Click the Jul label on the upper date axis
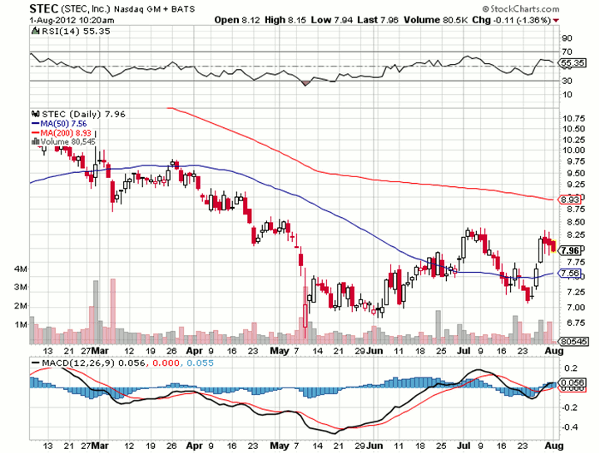 tap(464, 350)
